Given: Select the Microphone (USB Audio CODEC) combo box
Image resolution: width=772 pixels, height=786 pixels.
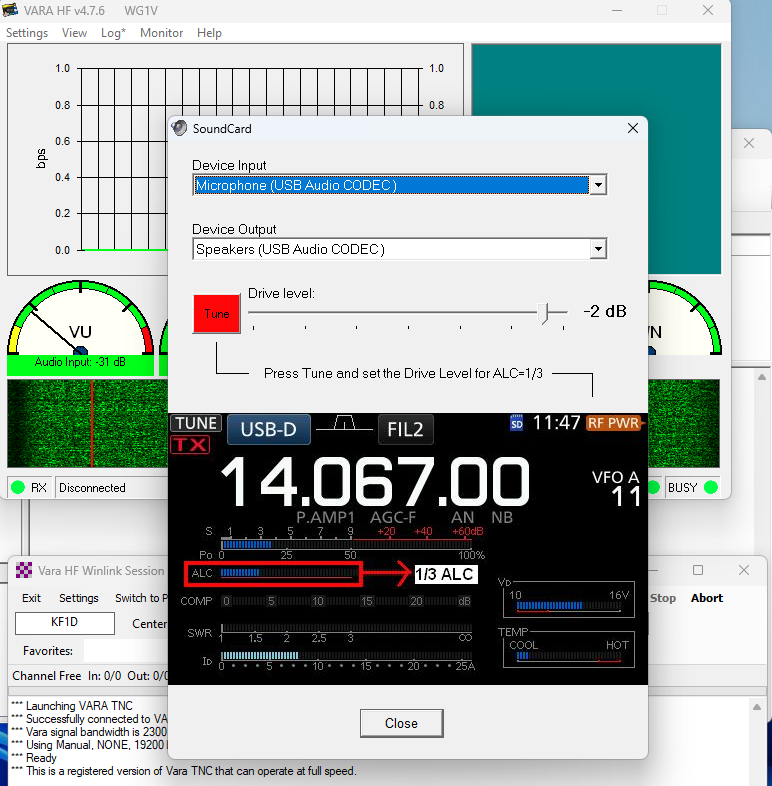Looking at the screenshot, I should [390, 185].
